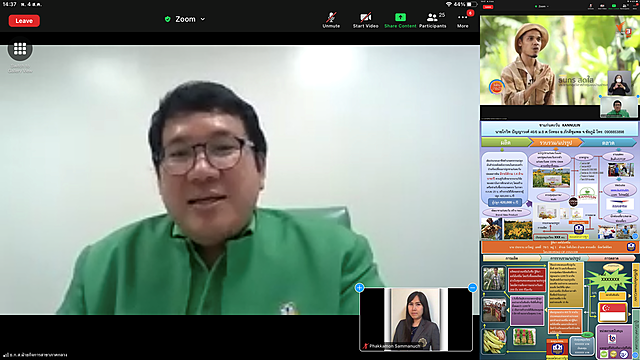640x360 pixels.
Task: Click the Singapore flag in lower infographic
Action: (x=612, y=312)
